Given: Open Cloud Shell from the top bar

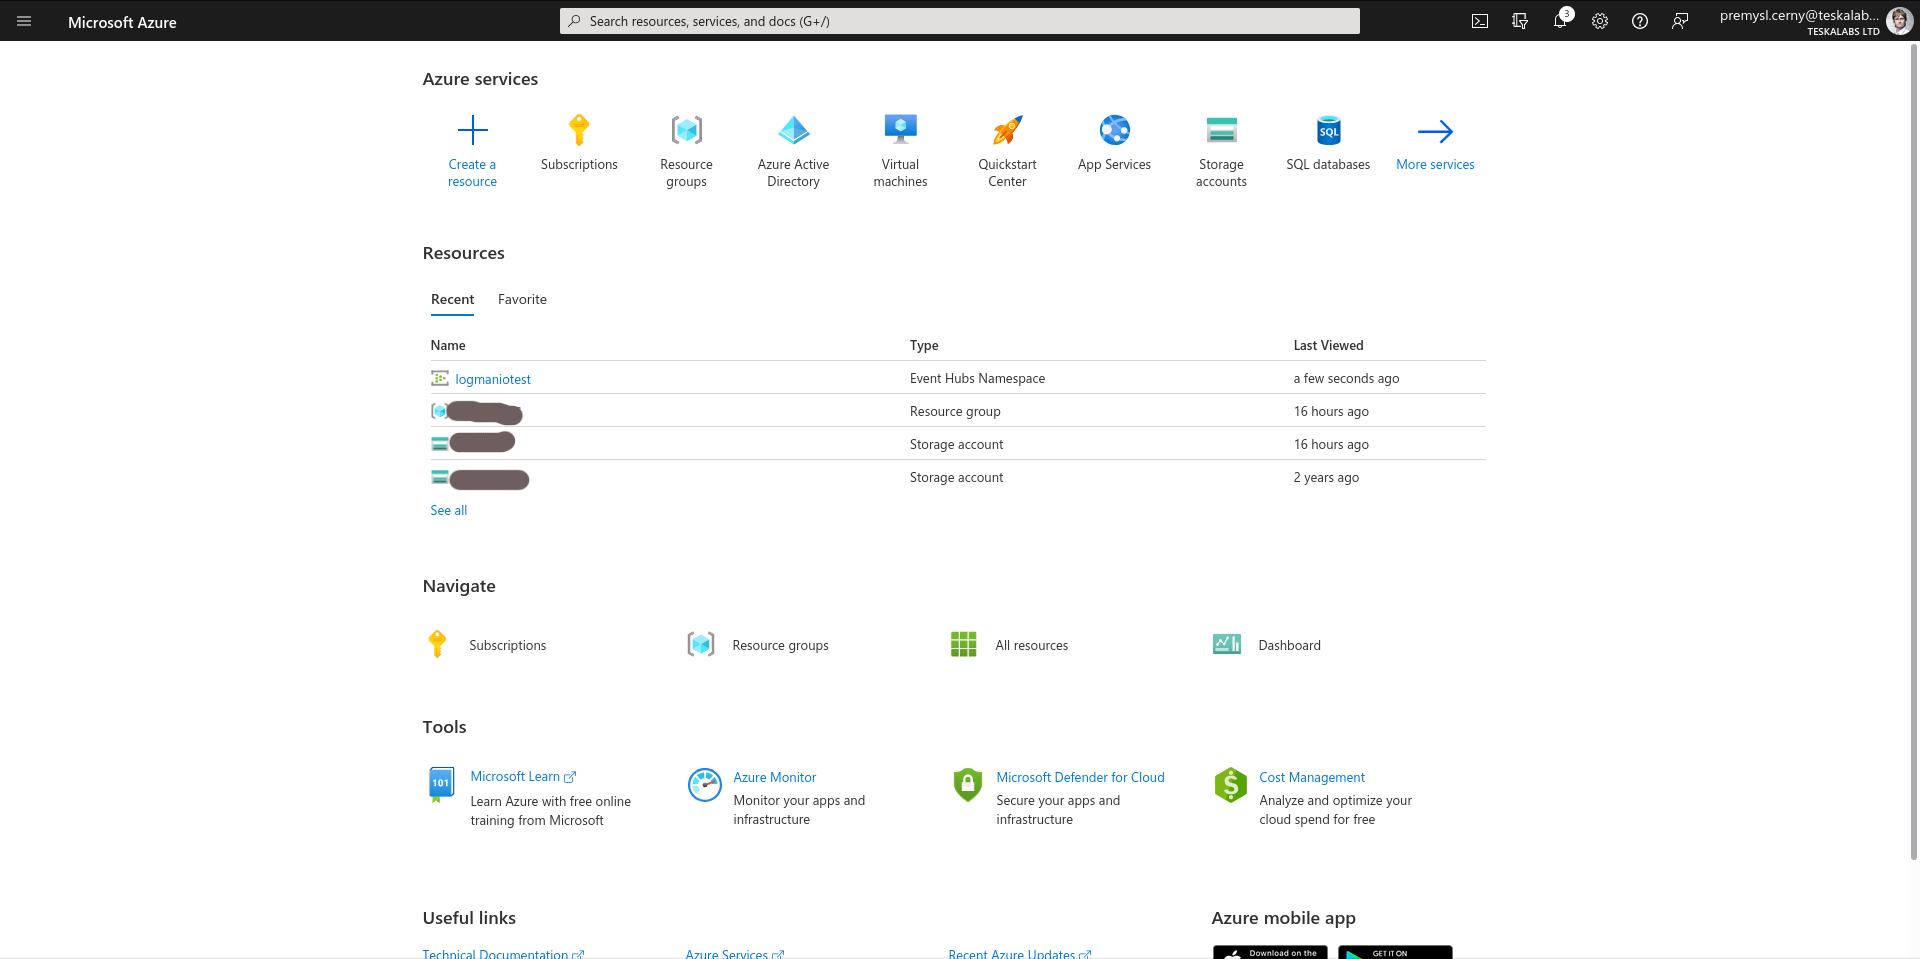Looking at the screenshot, I should pos(1480,21).
